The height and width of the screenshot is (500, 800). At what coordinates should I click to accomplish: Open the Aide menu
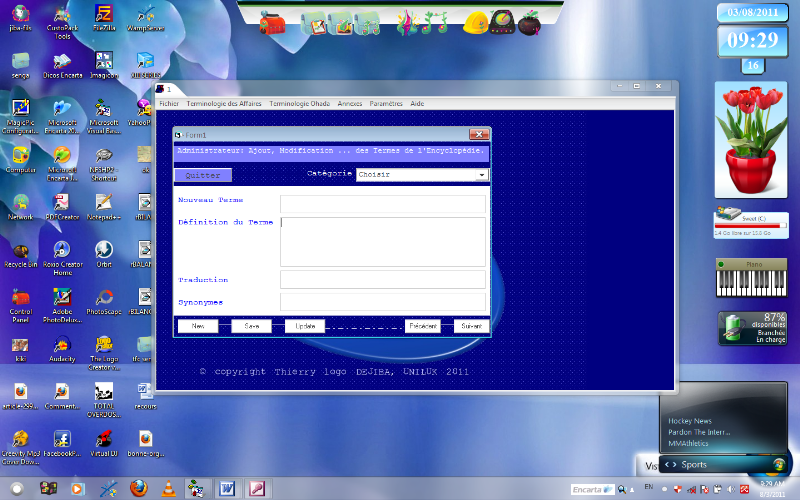tap(417, 104)
